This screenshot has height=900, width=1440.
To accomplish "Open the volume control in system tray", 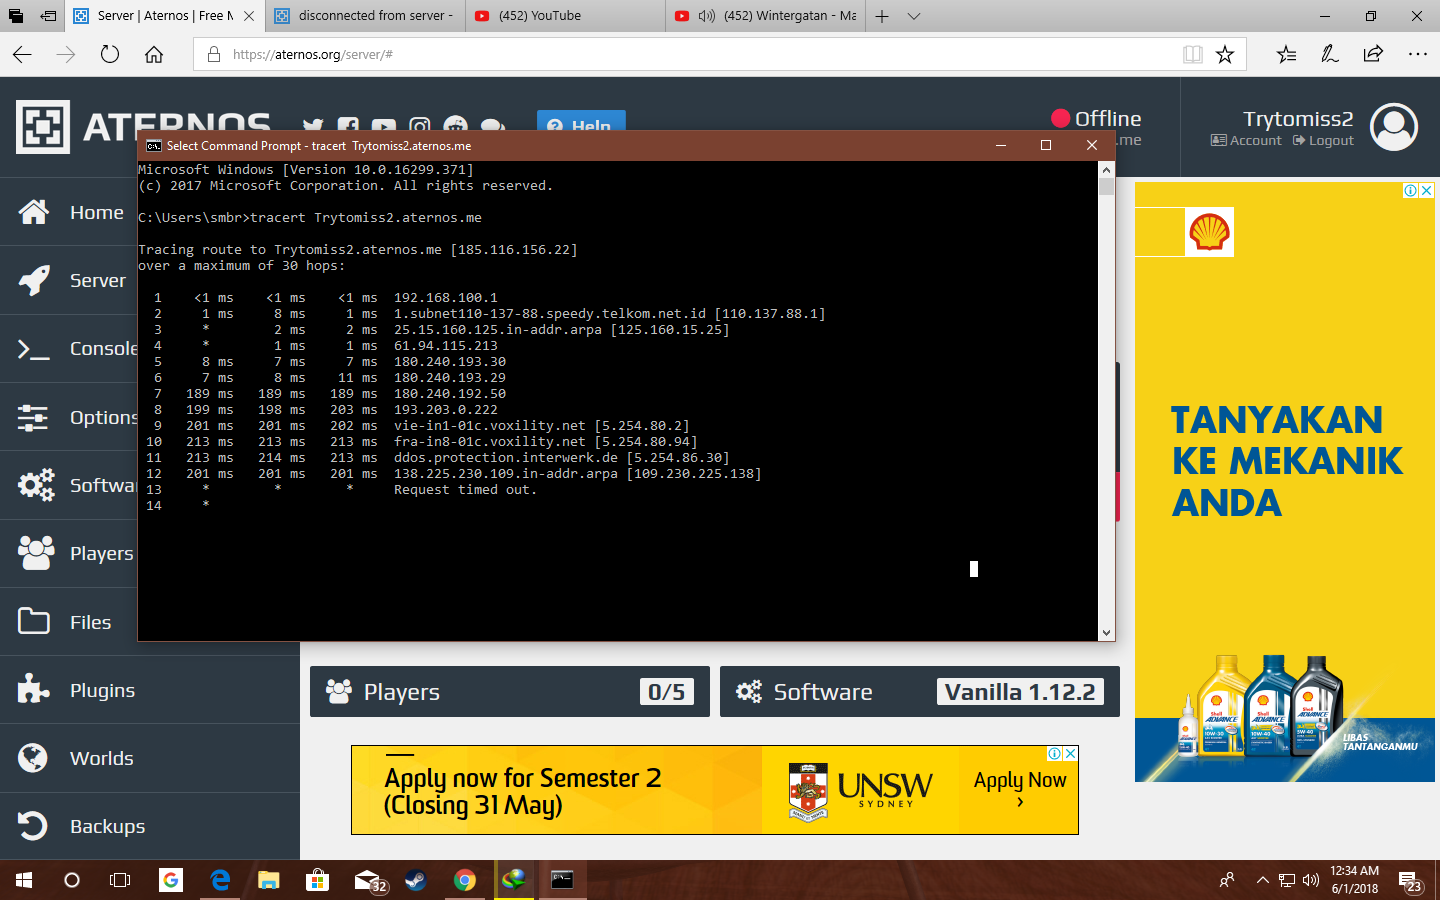I will 1311,880.
